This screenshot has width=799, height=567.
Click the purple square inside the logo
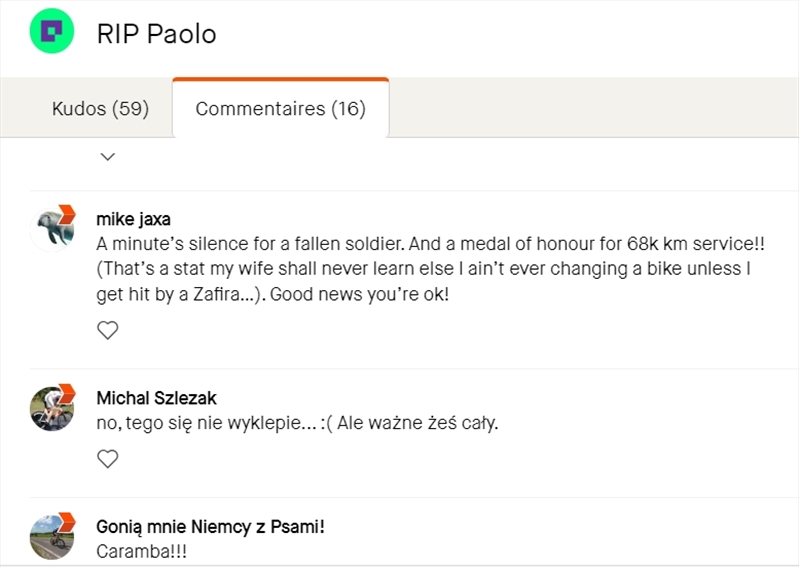point(53,32)
